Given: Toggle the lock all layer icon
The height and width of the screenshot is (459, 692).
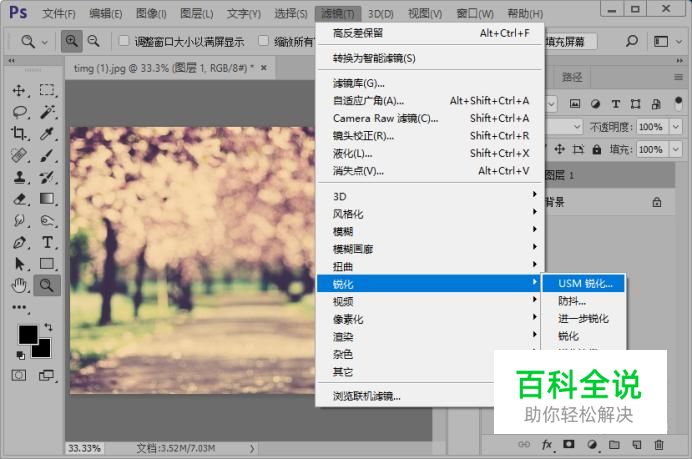Looking at the screenshot, I should coord(597,150).
